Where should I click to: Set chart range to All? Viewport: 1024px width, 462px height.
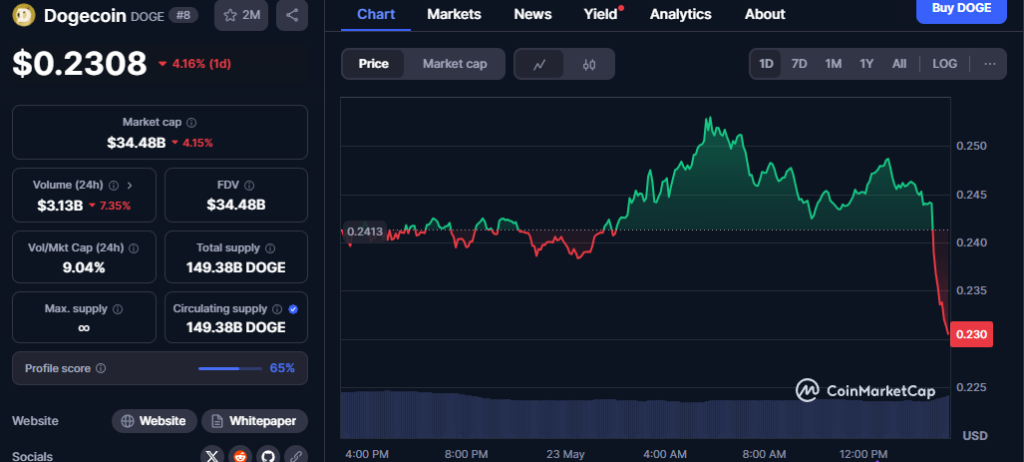pos(899,64)
